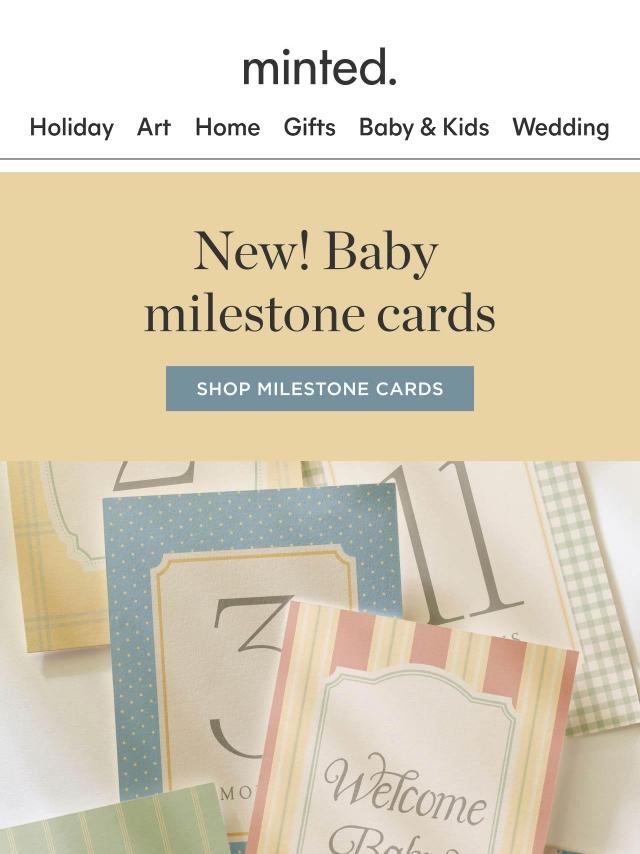Go to the Art category
Image resolution: width=640 pixels, height=854 pixels.
[154, 127]
